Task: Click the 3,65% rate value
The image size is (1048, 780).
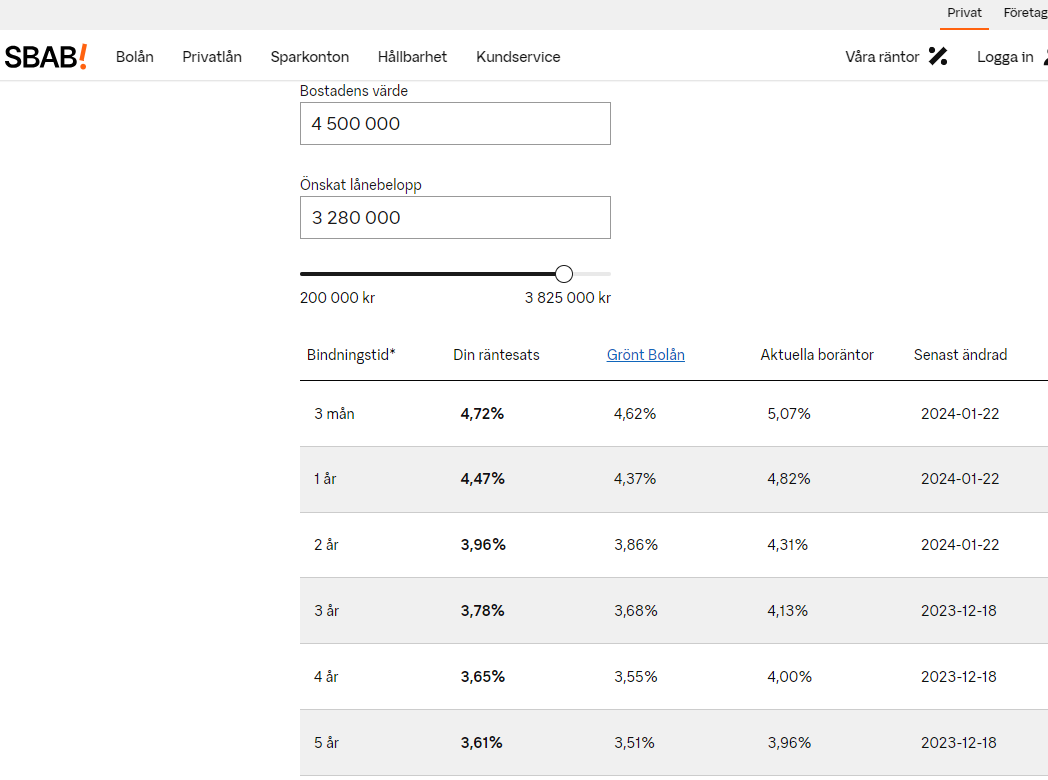Action: pyautogui.click(x=483, y=676)
